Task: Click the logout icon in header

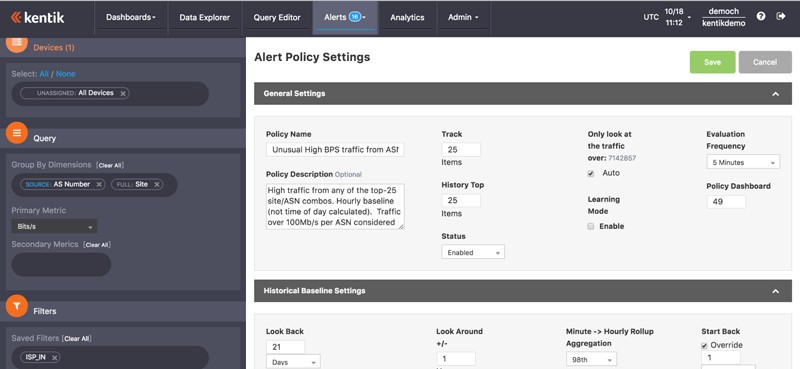Action: (781, 16)
